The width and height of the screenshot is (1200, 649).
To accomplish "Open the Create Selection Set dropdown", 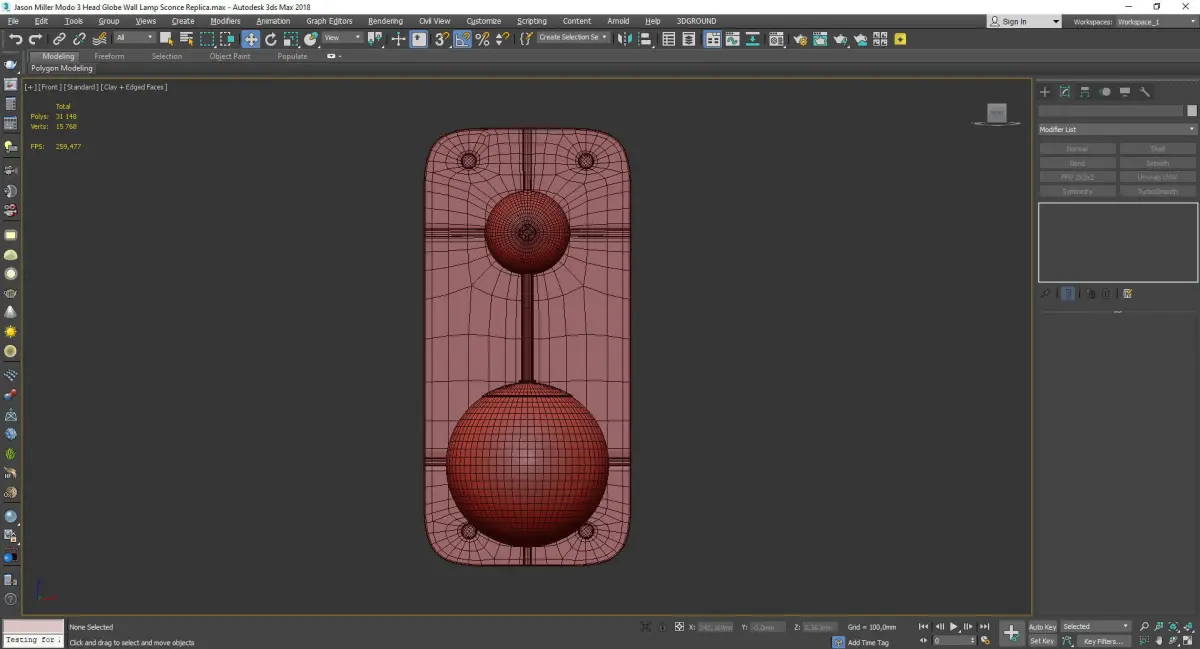I will 573,37.
